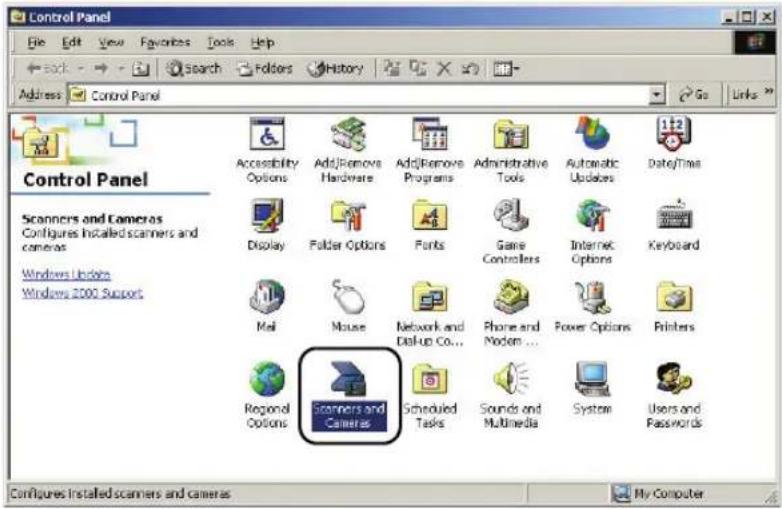The image size is (782, 509).
Task: Click My Computer in status bar
Action: pos(657,494)
